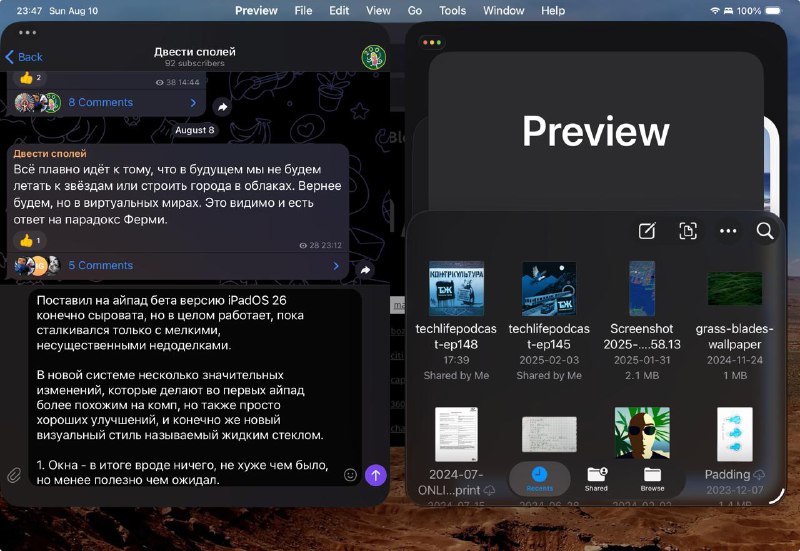The image size is (800, 551).
Task: Check the battery indicator in status bar
Action: coord(773,10)
